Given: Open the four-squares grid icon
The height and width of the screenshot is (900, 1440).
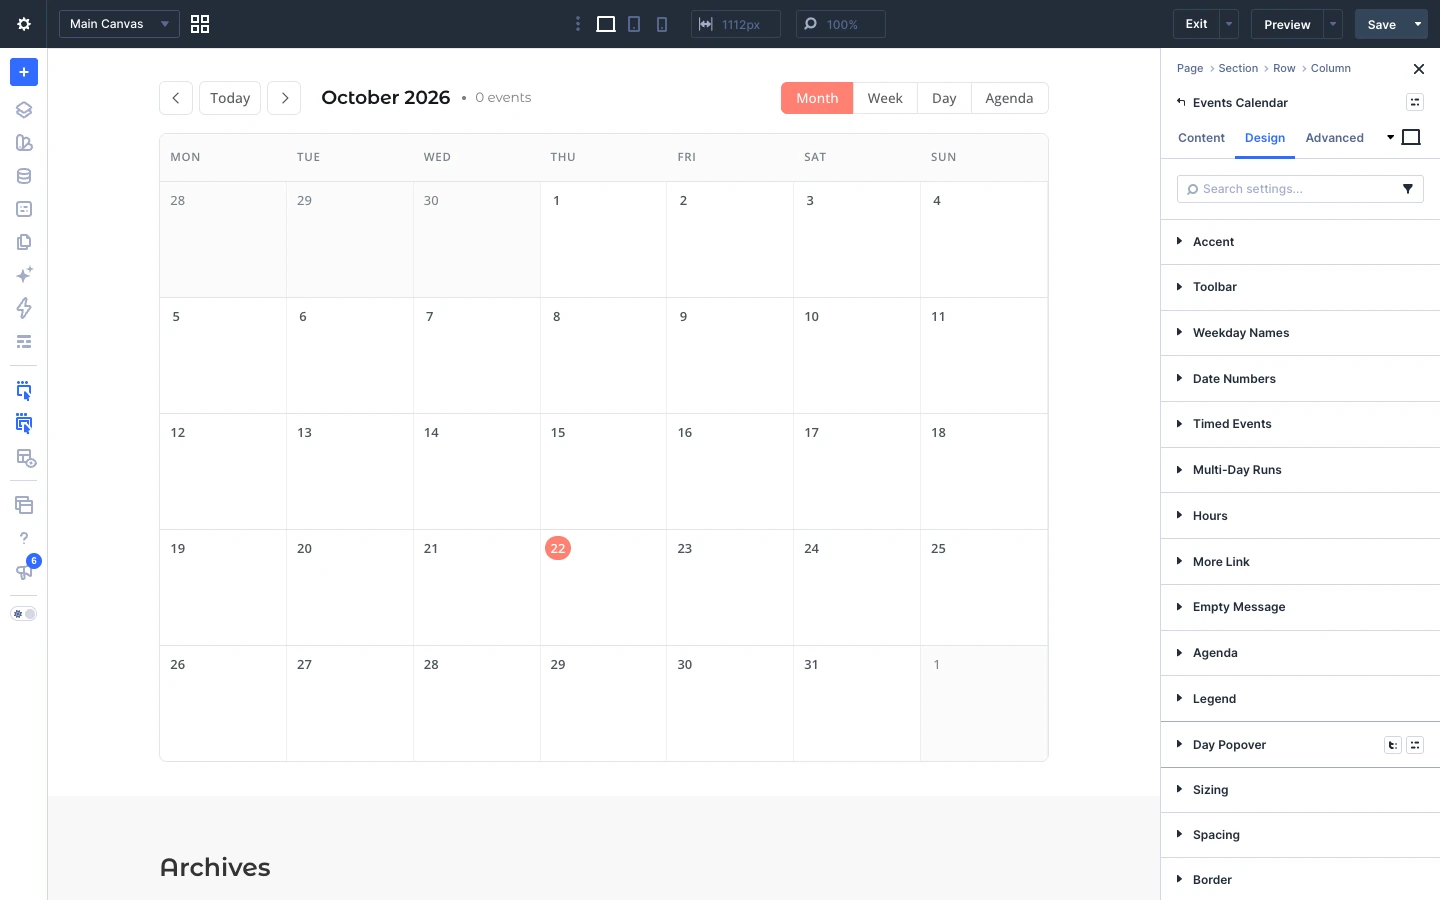Looking at the screenshot, I should point(200,24).
